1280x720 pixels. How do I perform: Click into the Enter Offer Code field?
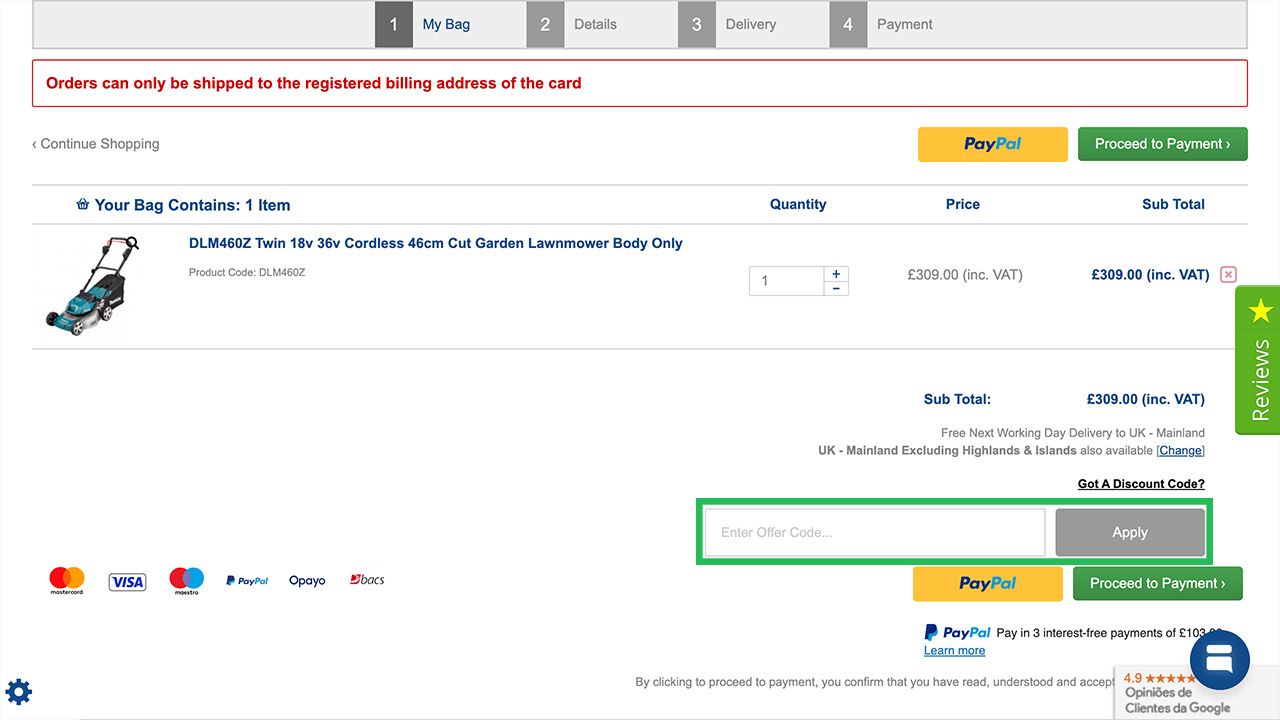tap(874, 532)
